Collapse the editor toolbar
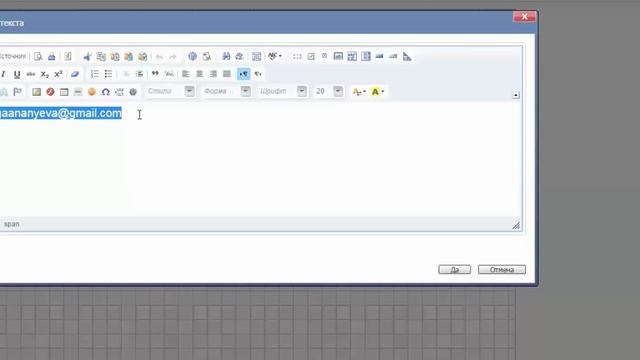This screenshot has height=360, width=640. coord(516,95)
